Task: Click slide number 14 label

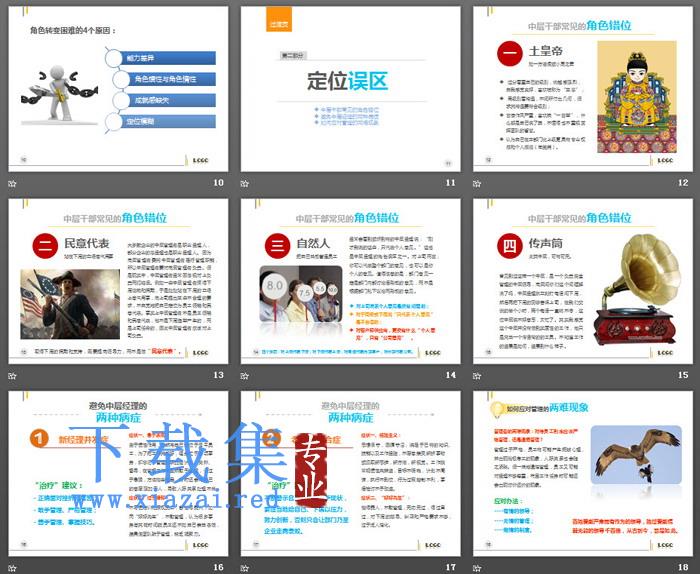Action: coord(450,375)
